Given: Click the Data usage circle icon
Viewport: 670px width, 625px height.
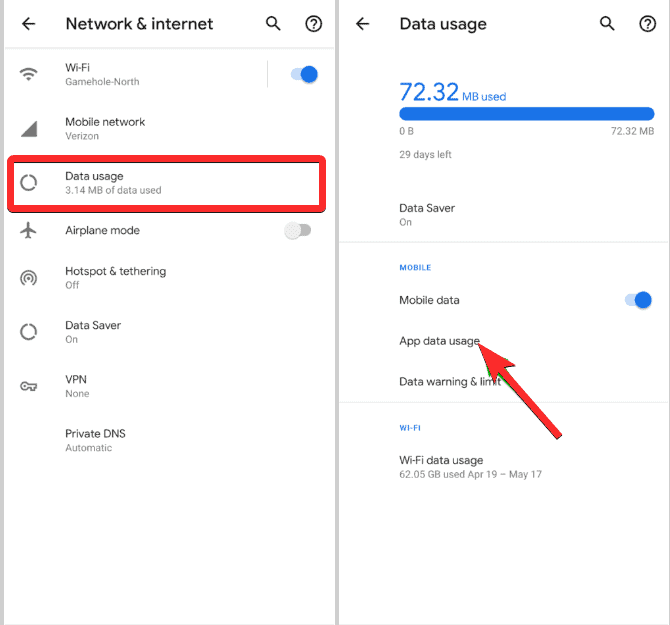Looking at the screenshot, I should [x=29, y=183].
